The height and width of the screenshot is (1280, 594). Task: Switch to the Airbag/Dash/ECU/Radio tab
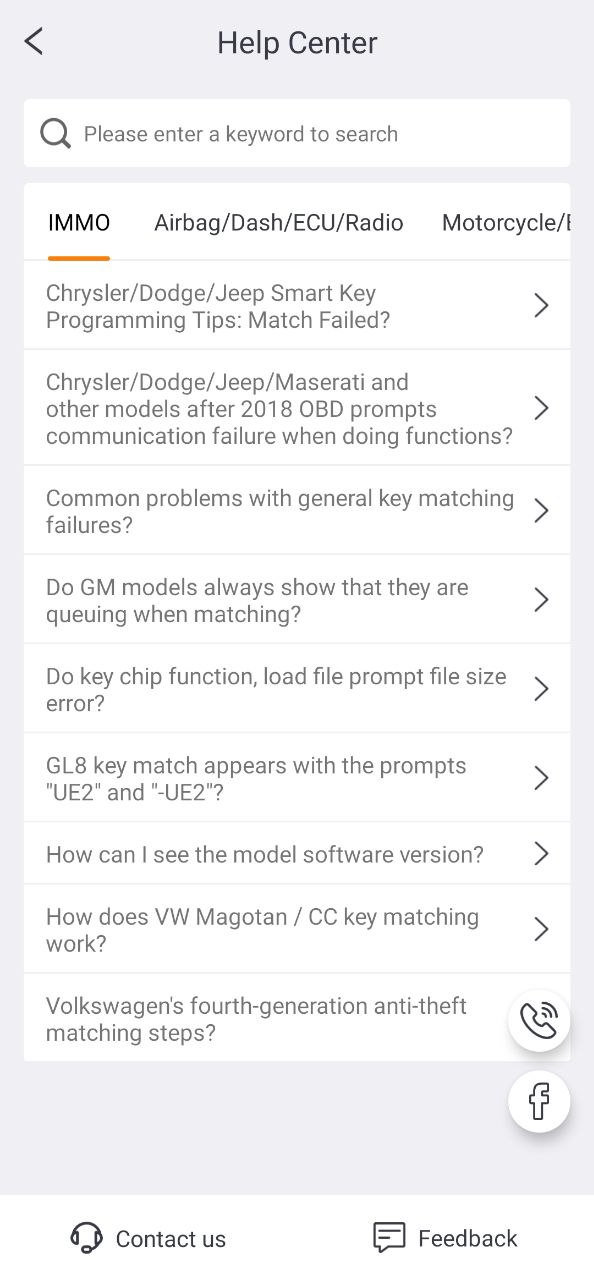[x=279, y=223]
